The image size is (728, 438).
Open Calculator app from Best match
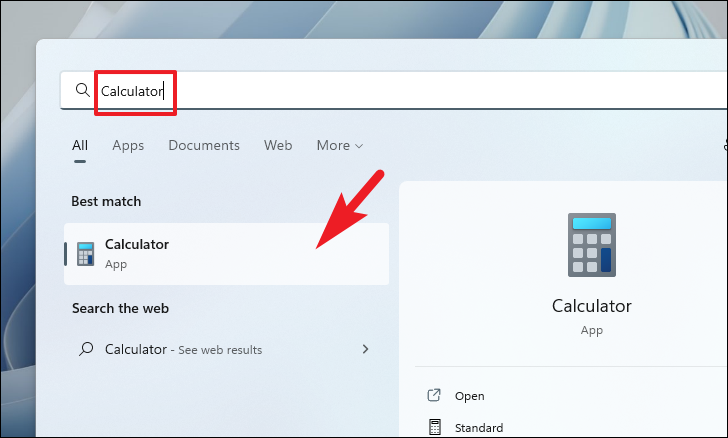point(227,254)
